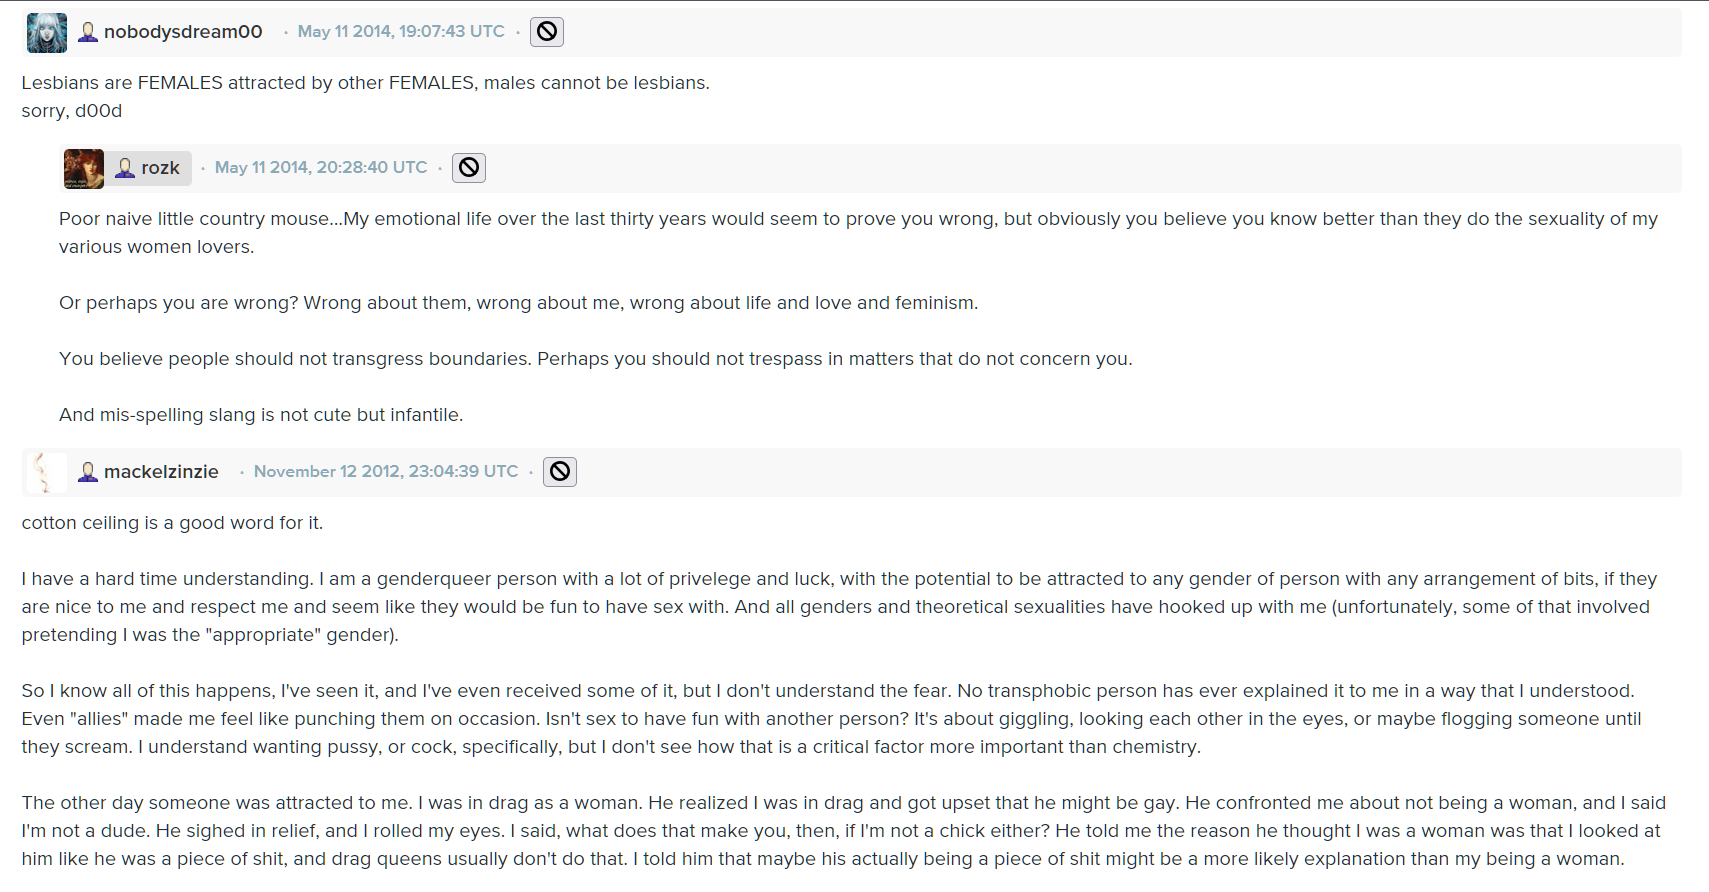This screenshot has width=1709, height=892.
Task: Click the "Poor naive little country mouse" paragraph
Action: pos(858,233)
